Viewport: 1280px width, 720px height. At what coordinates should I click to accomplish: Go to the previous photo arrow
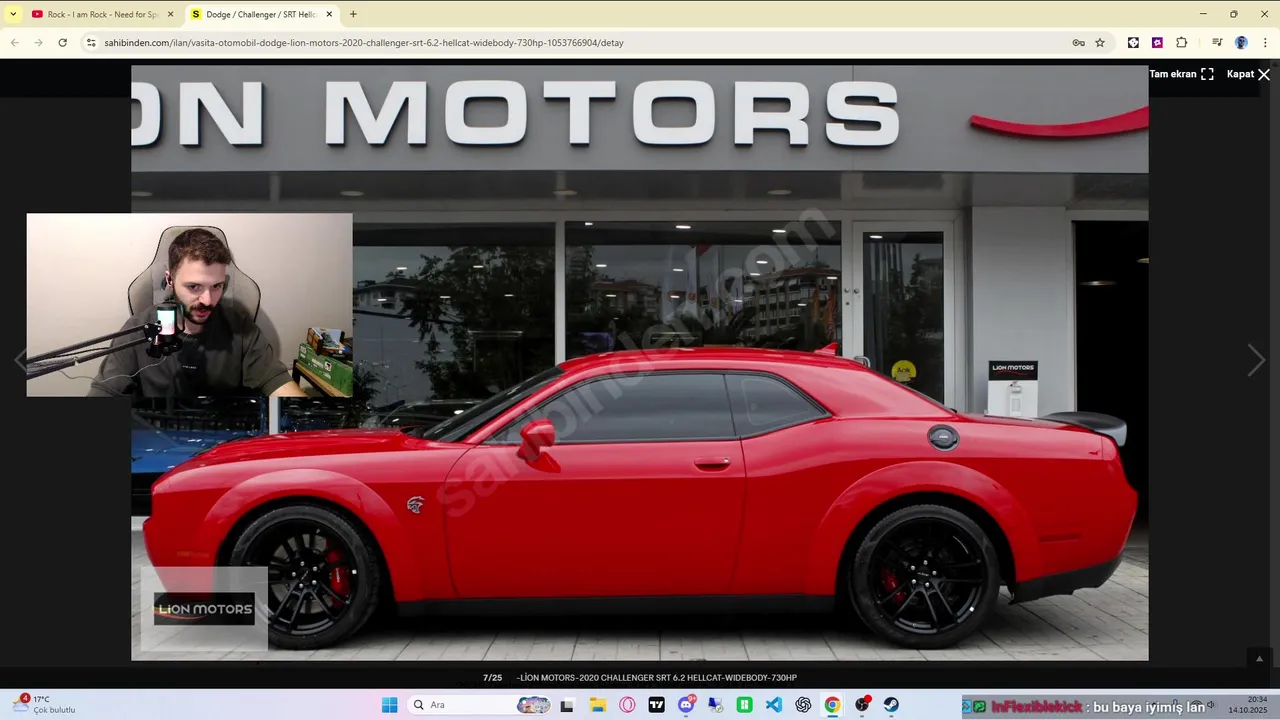(x=20, y=360)
